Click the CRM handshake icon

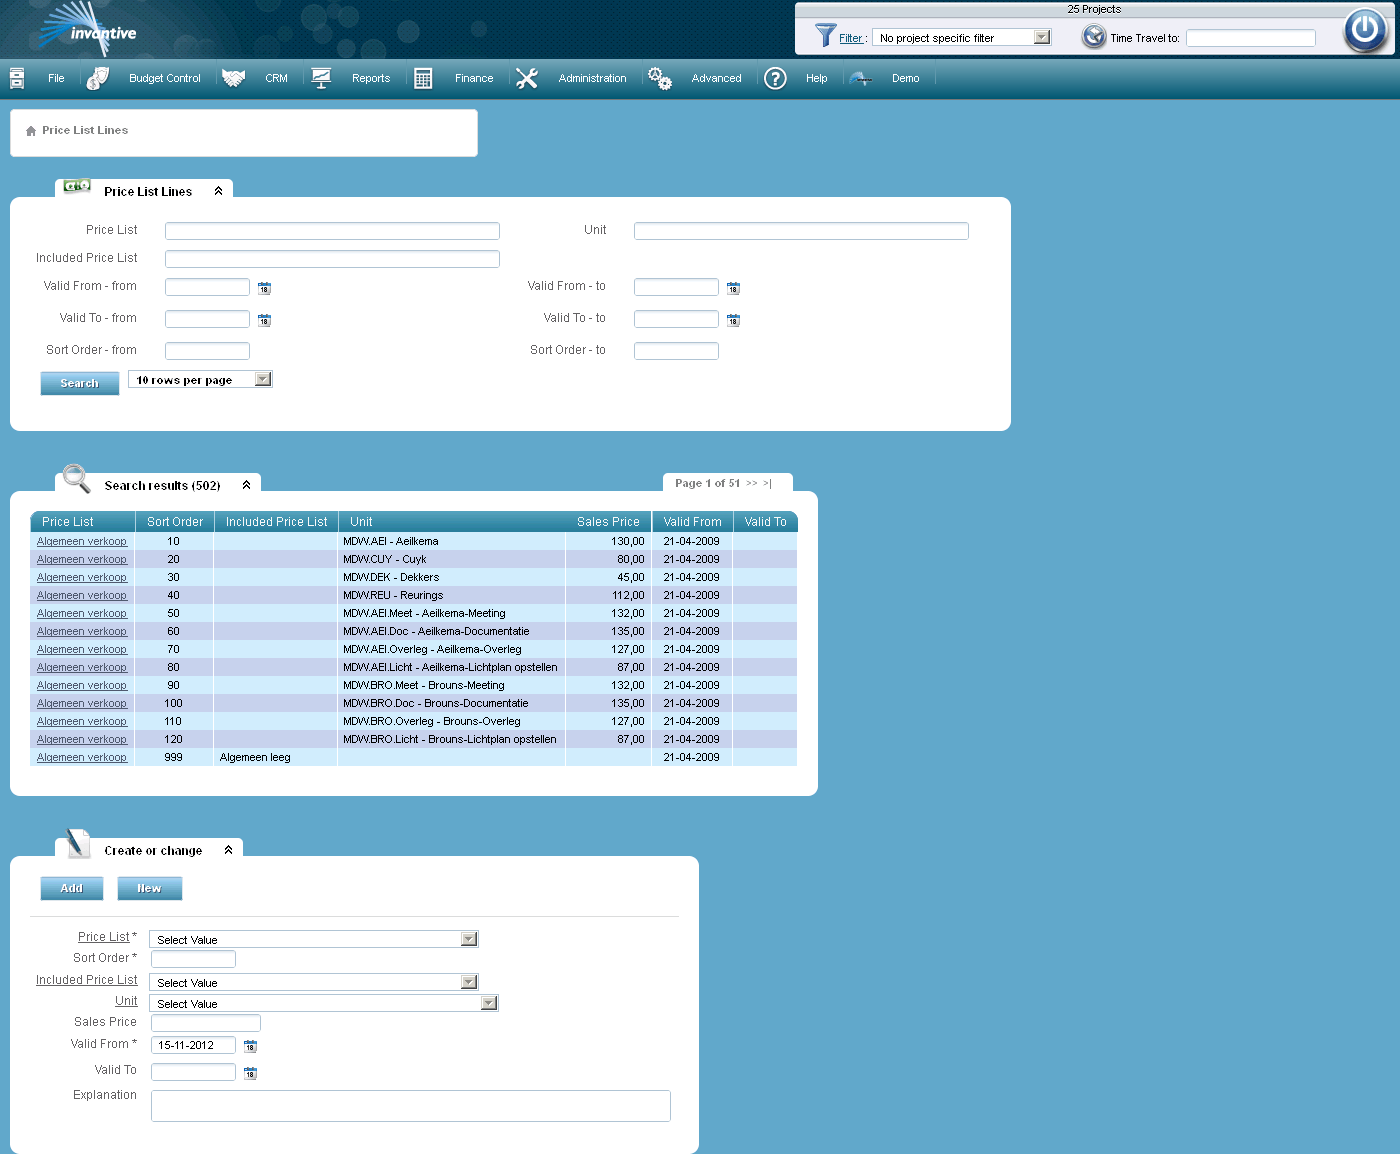tap(234, 78)
